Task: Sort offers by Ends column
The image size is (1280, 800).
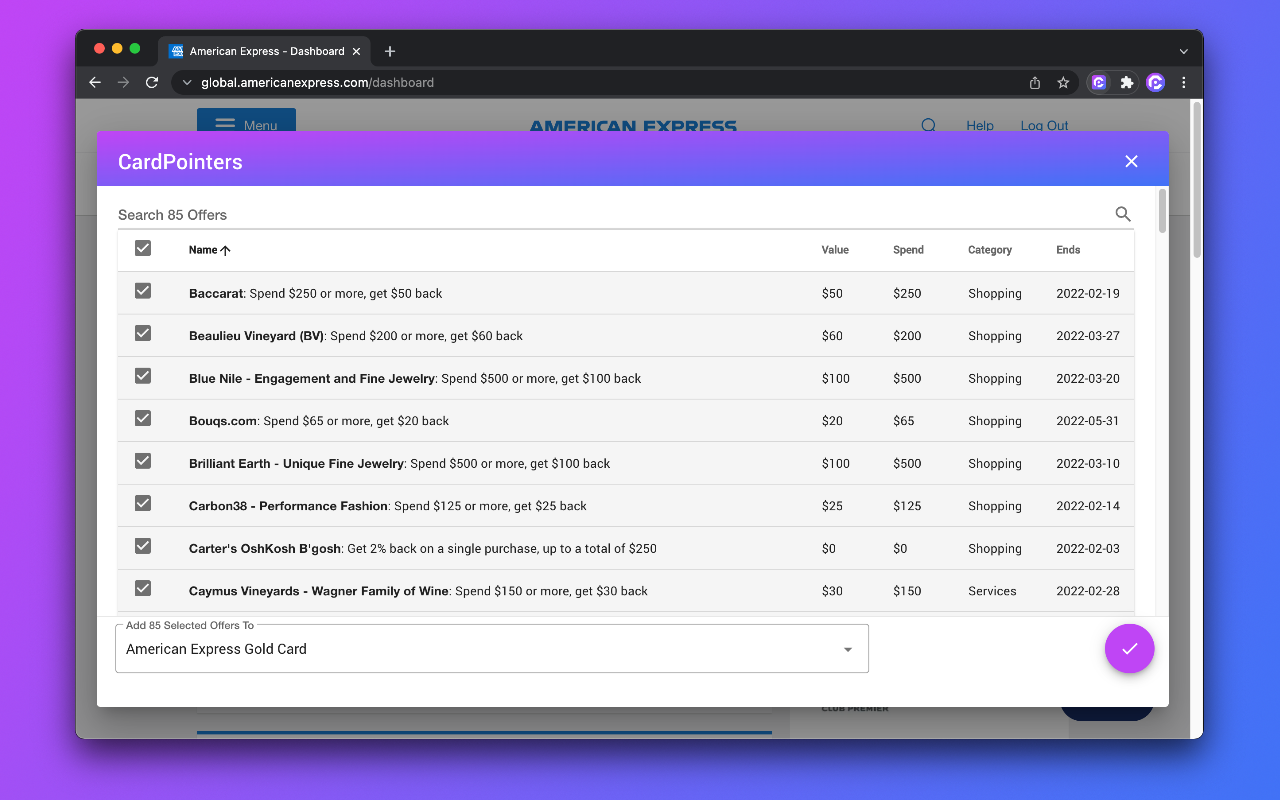Action: click(1068, 250)
